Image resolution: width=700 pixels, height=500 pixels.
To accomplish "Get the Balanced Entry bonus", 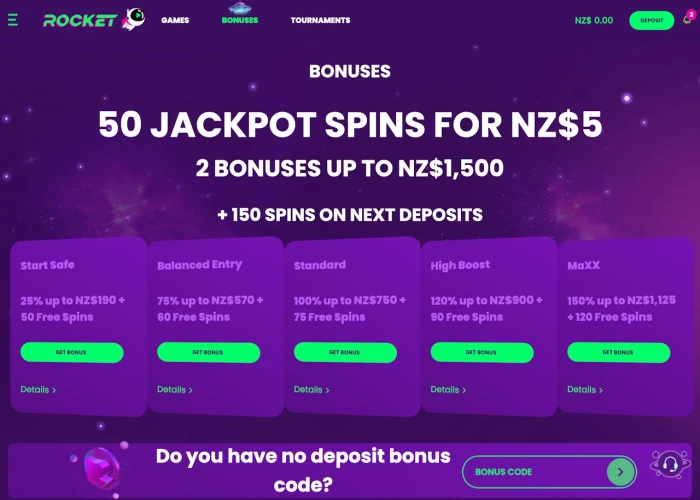I will 208,352.
